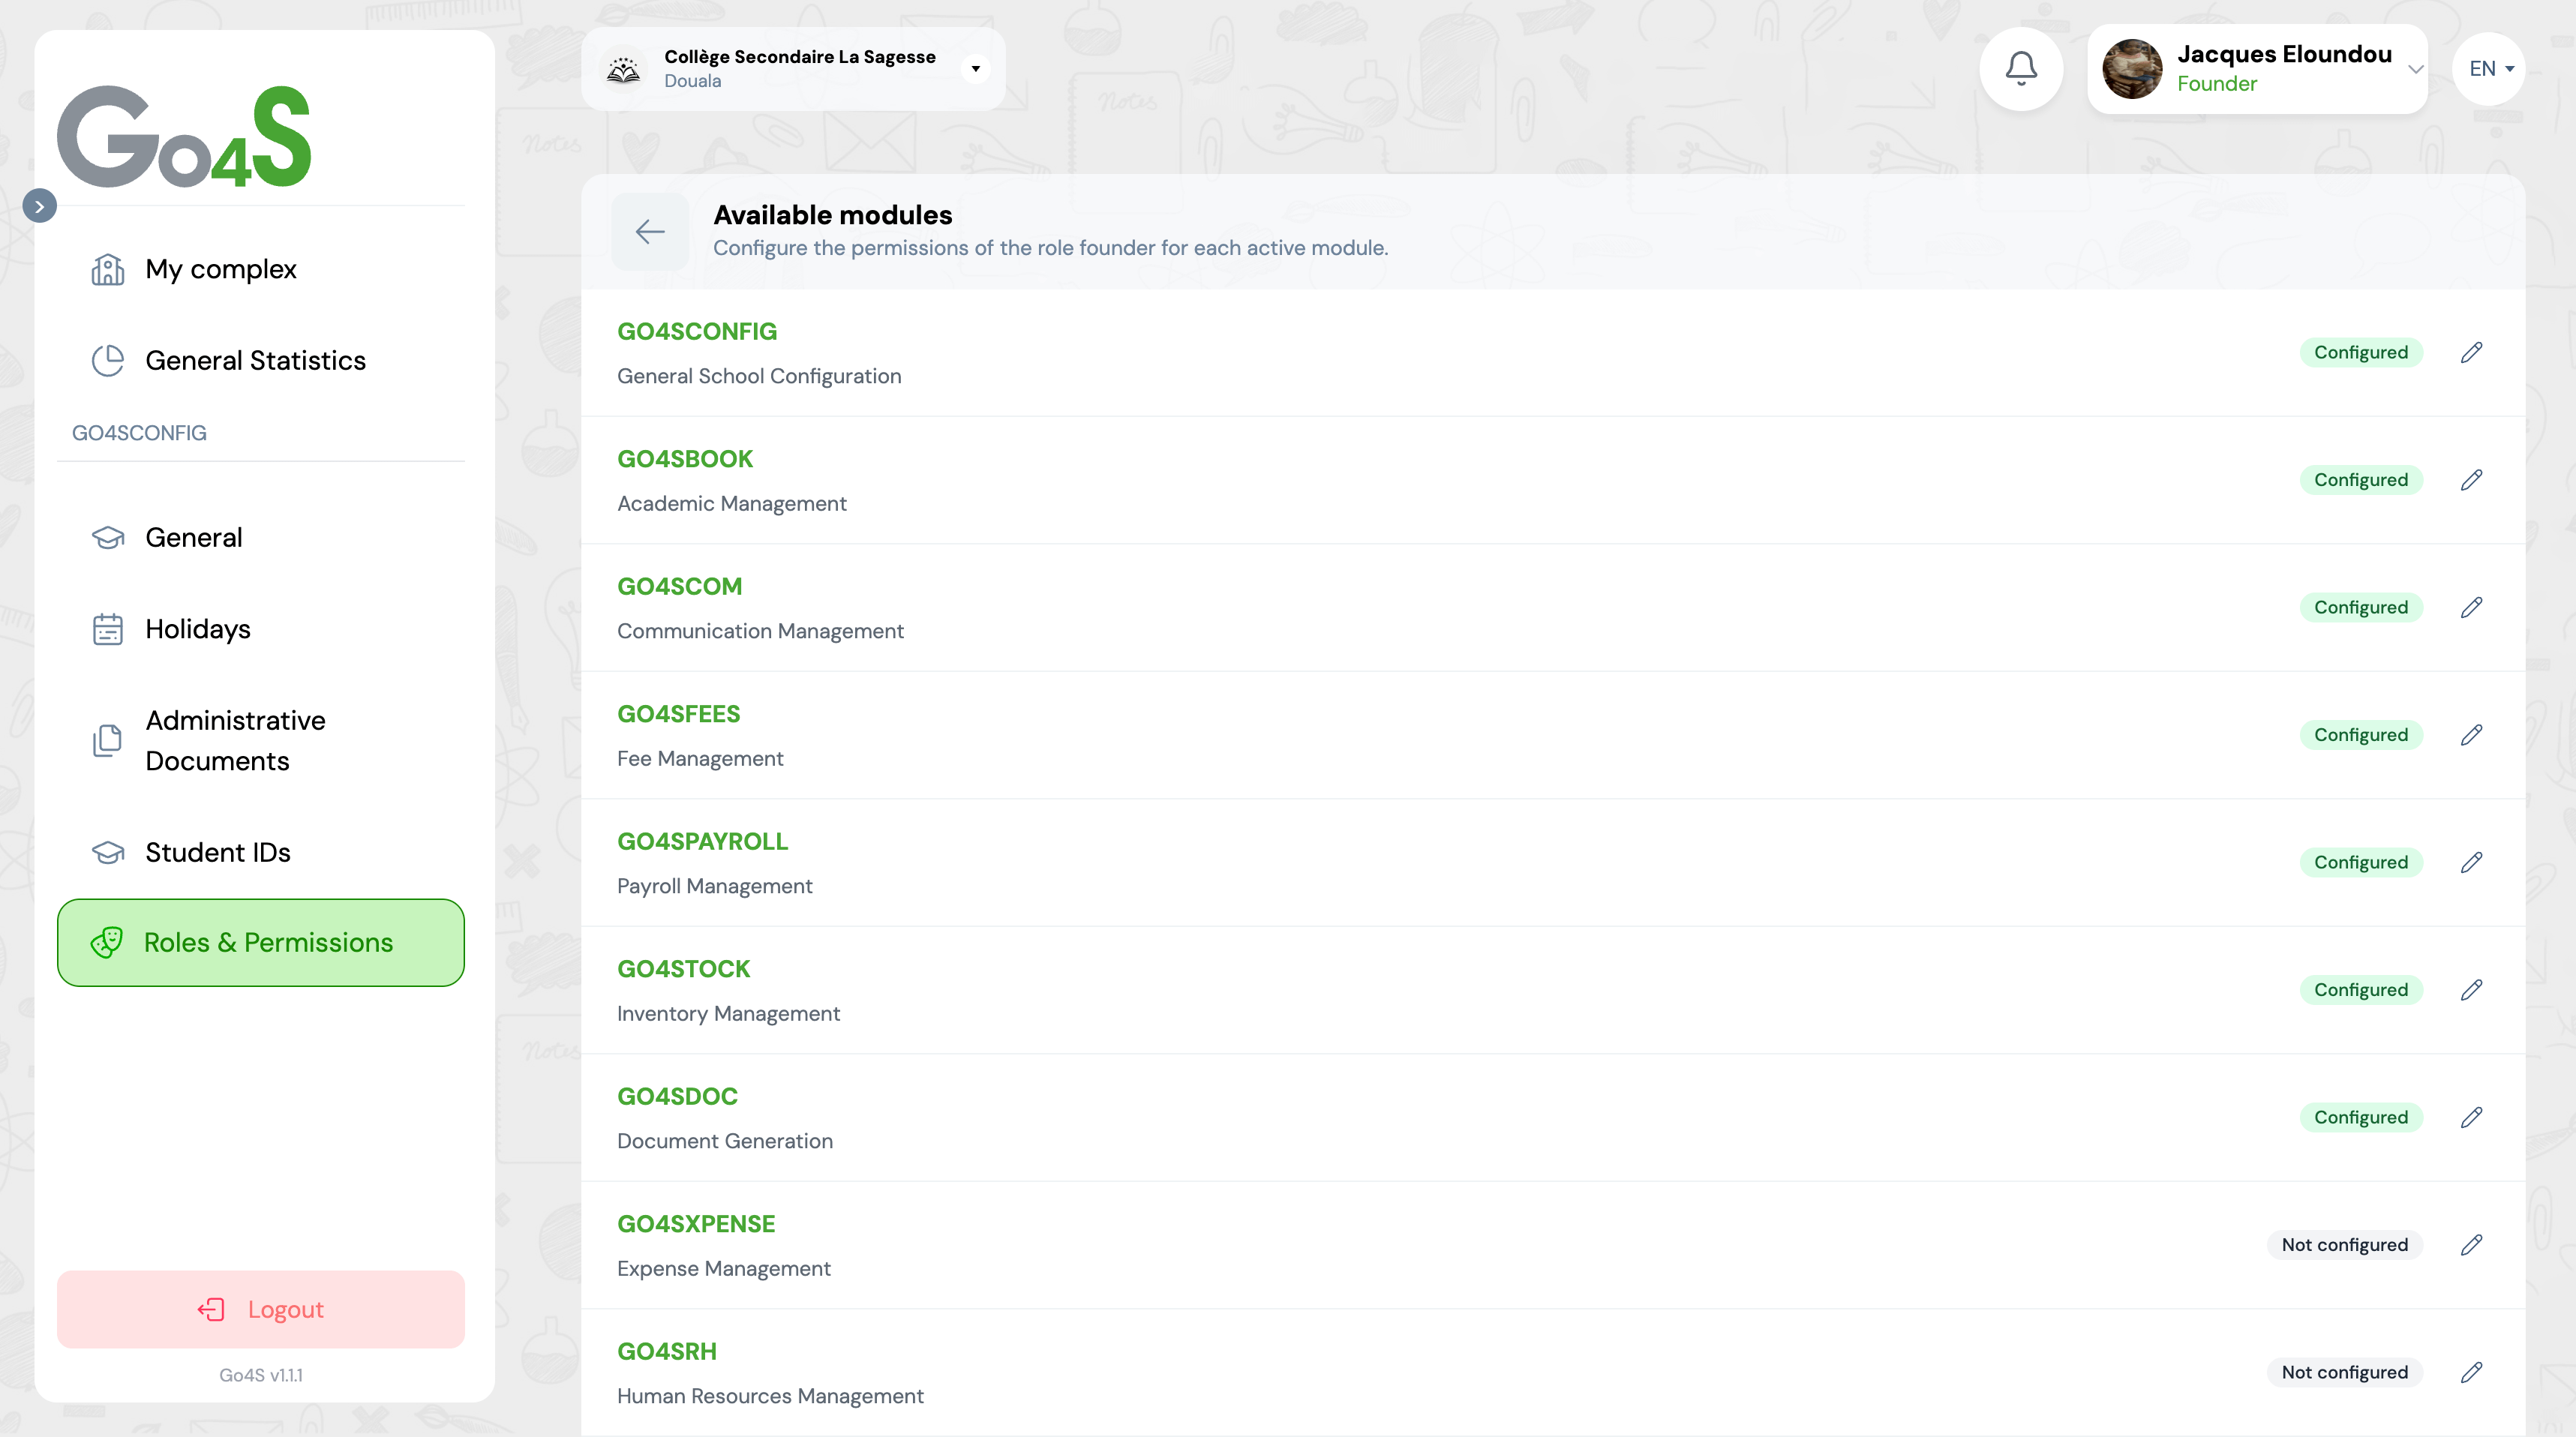Click the pencil icon for GO4SRH
Screen dimensions: 2576x1437
(x=2471, y=1372)
